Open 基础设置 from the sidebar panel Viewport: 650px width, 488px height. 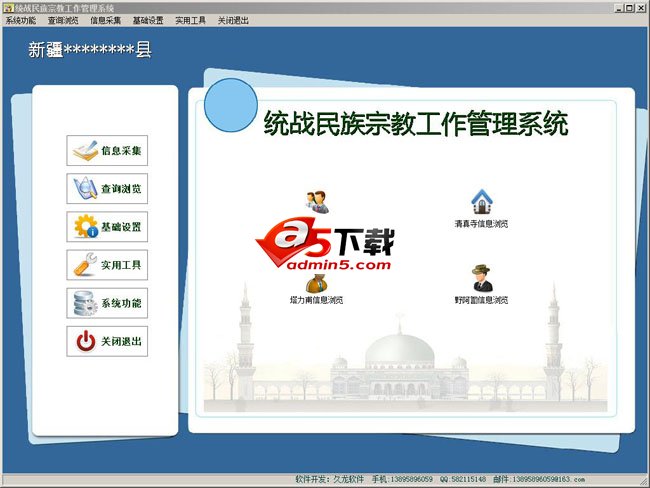(107, 227)
